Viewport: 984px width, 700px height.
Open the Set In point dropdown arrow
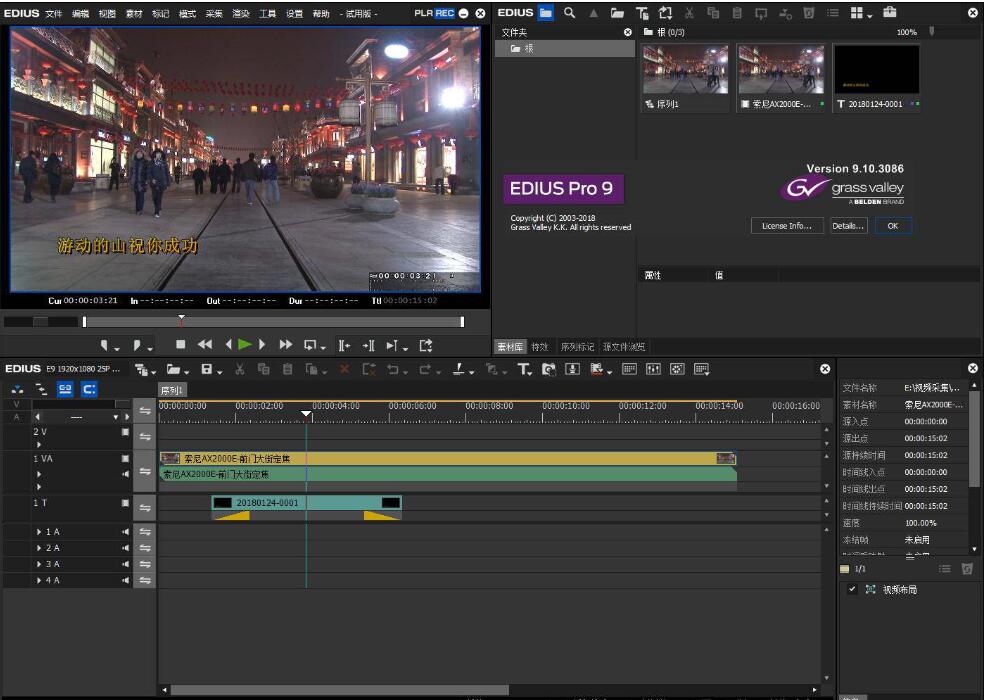117,348
